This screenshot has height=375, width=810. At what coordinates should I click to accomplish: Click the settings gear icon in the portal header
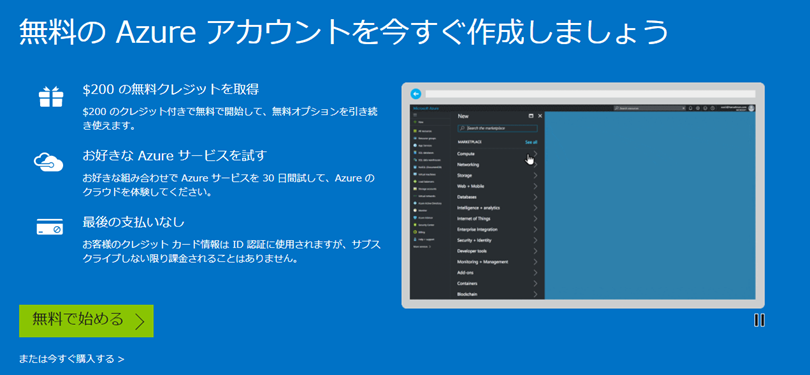tap(697, 108)
